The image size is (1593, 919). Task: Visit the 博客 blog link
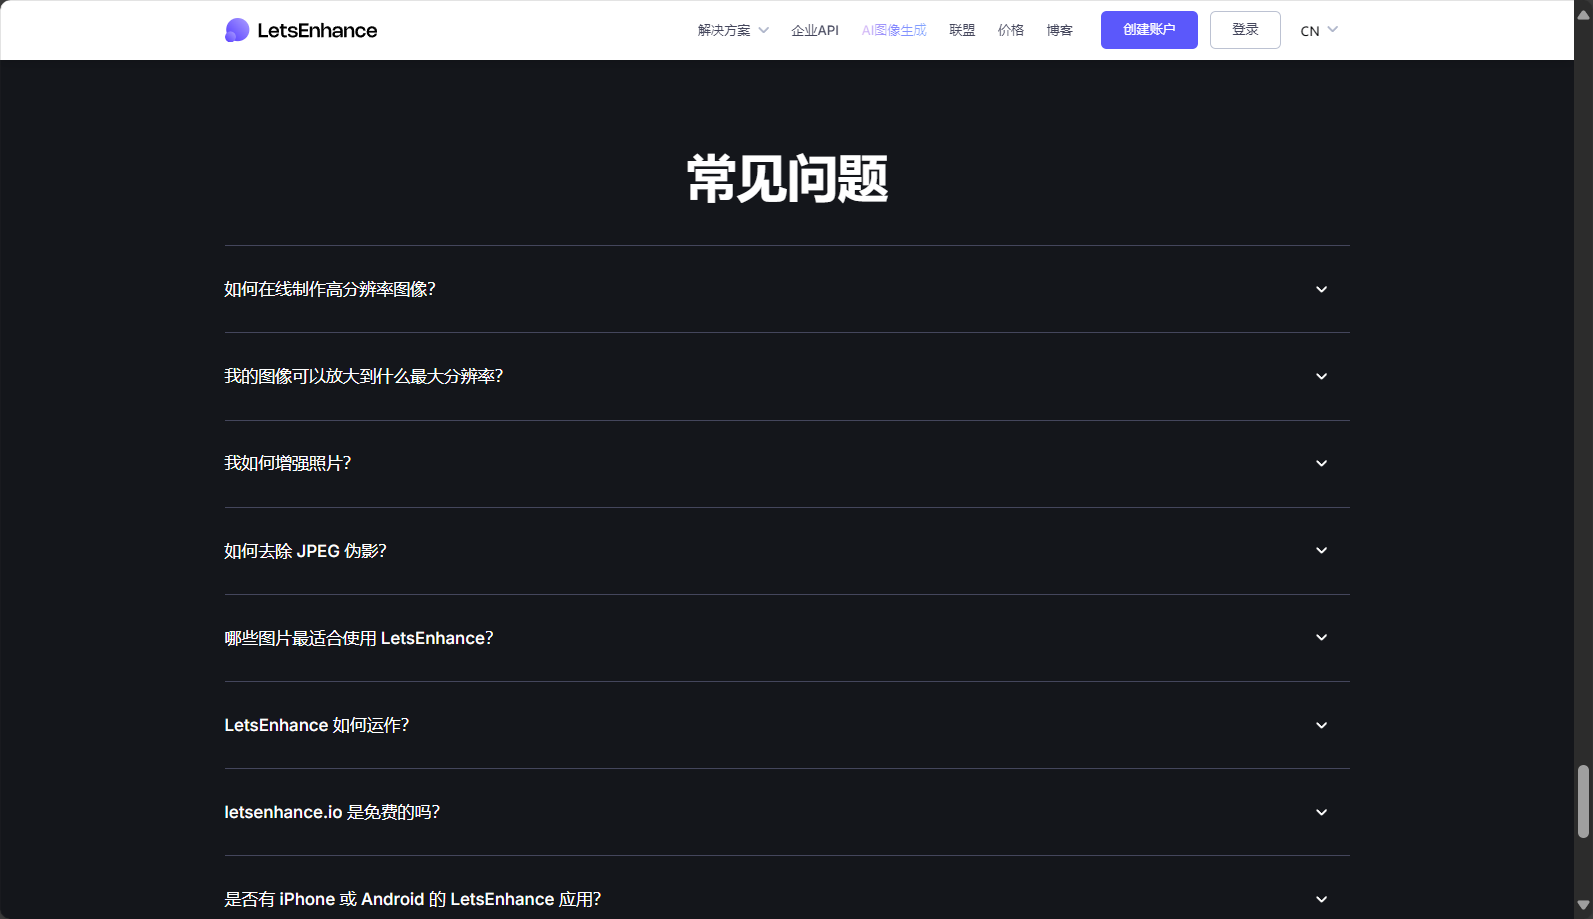click(x=1060, y=31)
